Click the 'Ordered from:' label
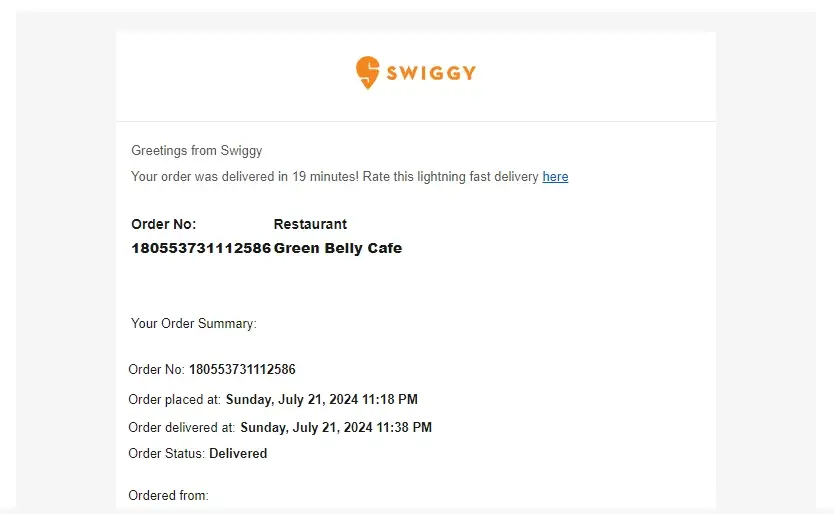This screenshot has width=834, height=514. click(169, 496)
